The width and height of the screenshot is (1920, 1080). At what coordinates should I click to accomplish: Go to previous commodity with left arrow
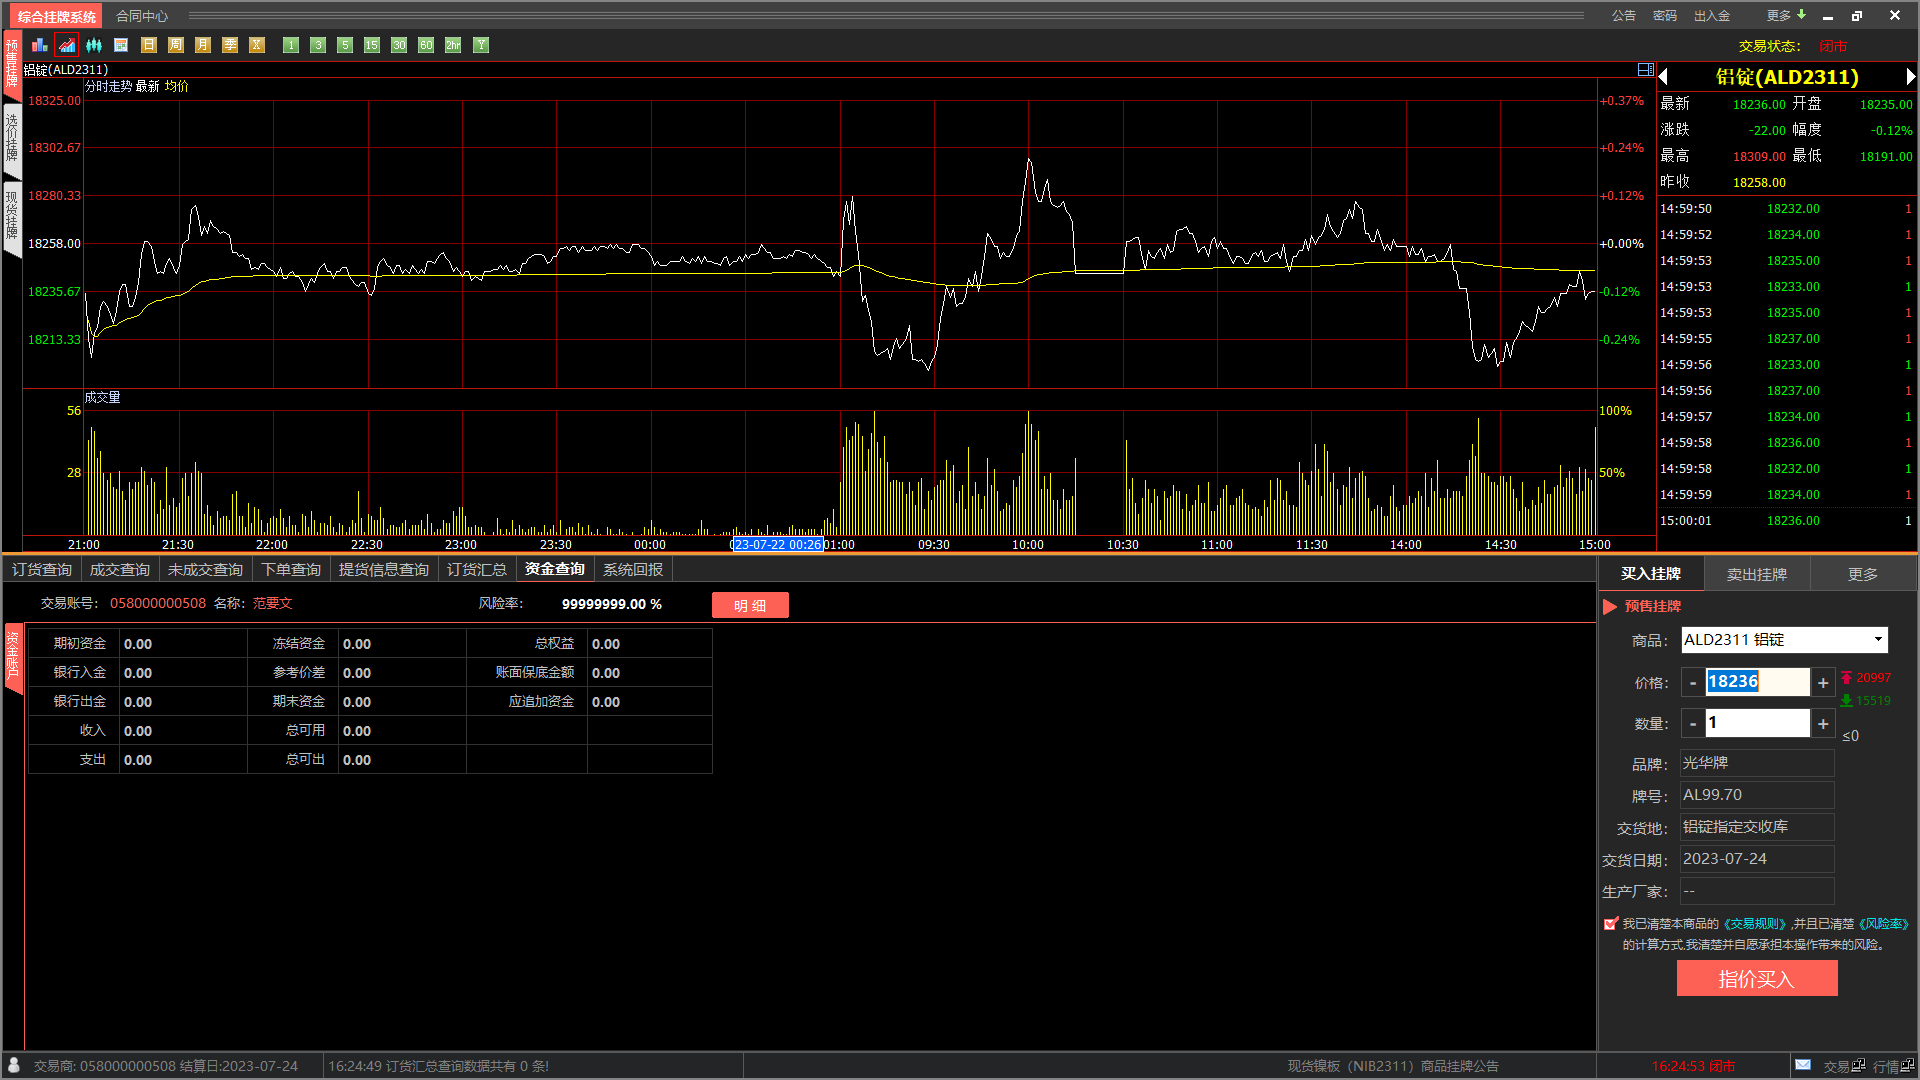(x=1664, y=77)
